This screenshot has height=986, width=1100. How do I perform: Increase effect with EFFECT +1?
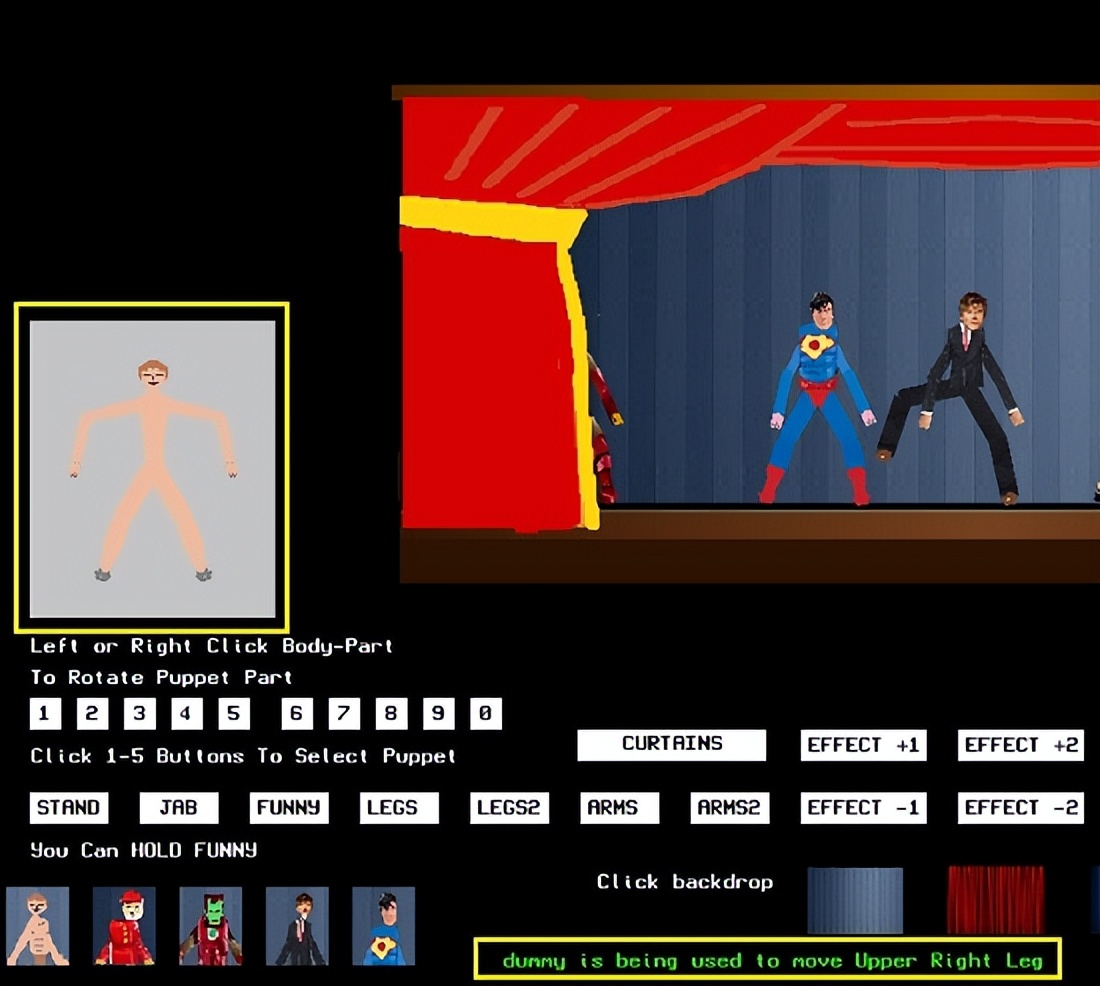click(x=863, y=746)
